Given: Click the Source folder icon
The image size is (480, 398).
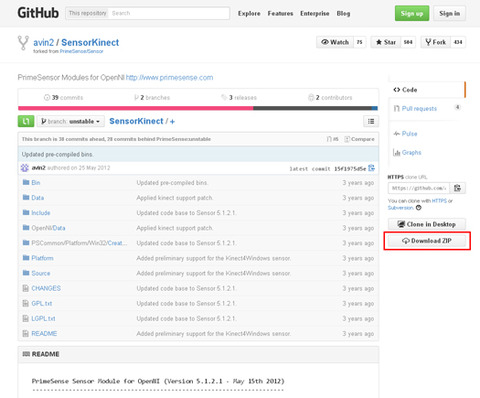Looking at the screenshot, I should click(x=26, y=273).
